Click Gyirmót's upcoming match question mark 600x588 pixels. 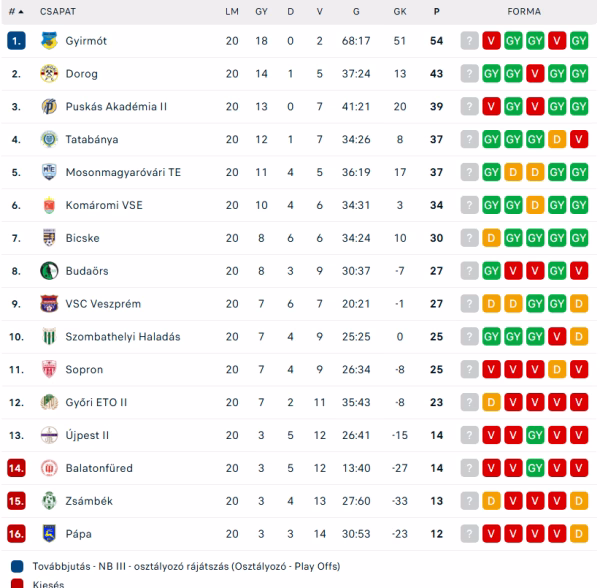(x=469, y=41)
